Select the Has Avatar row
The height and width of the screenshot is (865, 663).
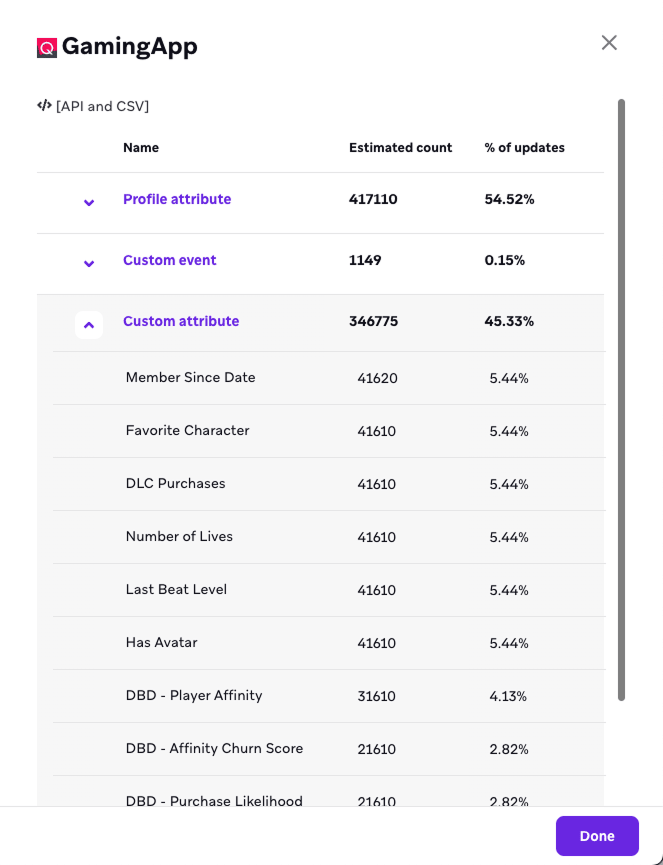[329, 643]
